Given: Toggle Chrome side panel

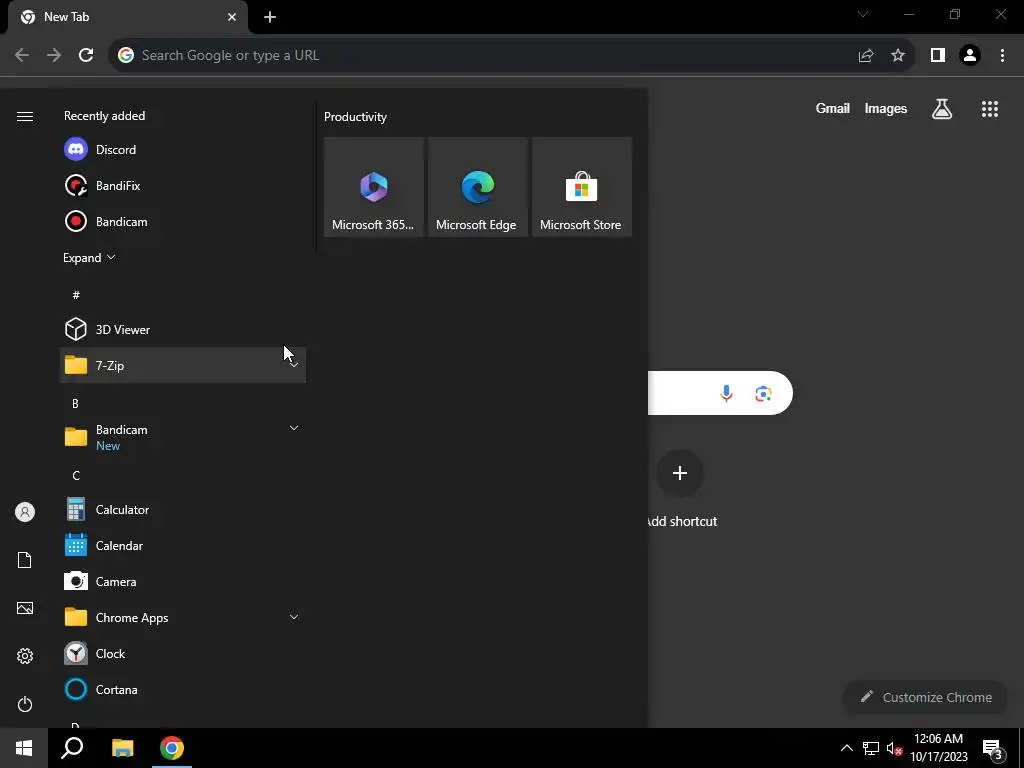Looking at the screenshot, I should point(938,56).
